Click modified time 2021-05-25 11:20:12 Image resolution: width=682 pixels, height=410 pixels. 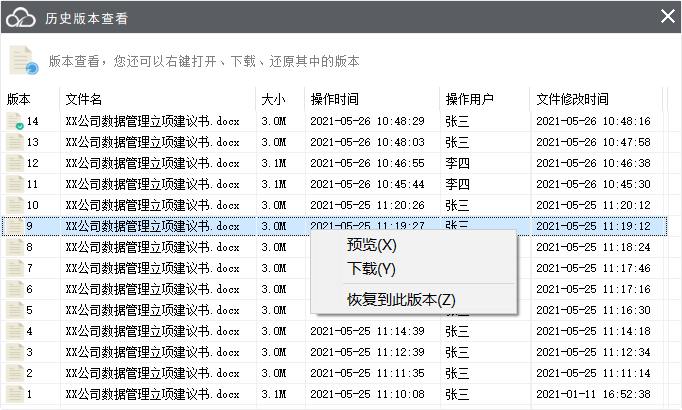pyautogui.click(x=593, y=205)
